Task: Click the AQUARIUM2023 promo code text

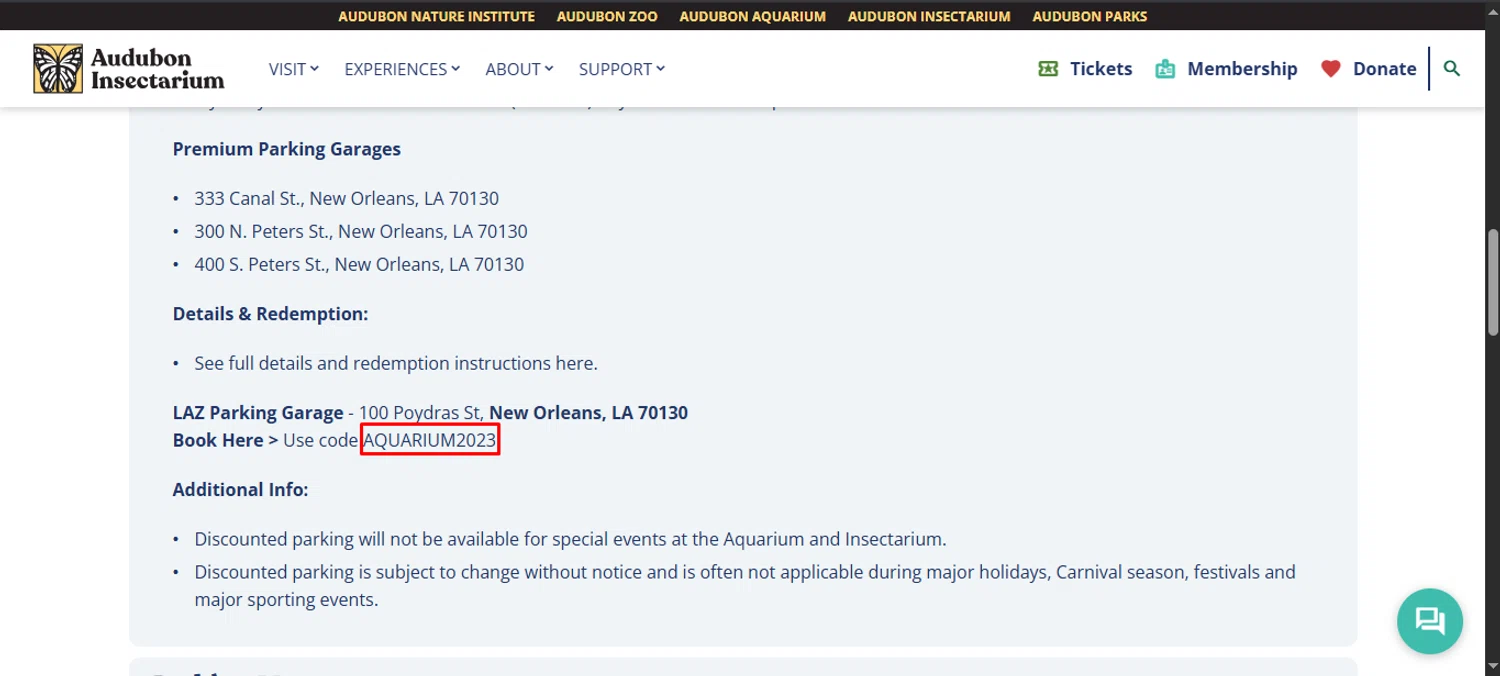Action: click(x=430, y=440)
